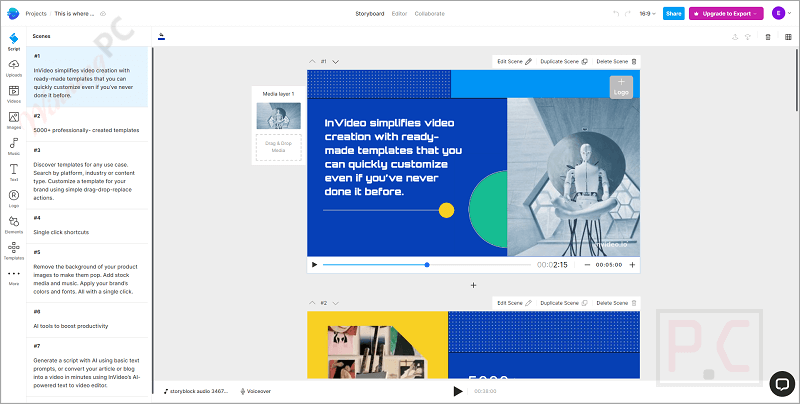
Task: Click the InVideo home logo
Action: click(x=13, y=13)
